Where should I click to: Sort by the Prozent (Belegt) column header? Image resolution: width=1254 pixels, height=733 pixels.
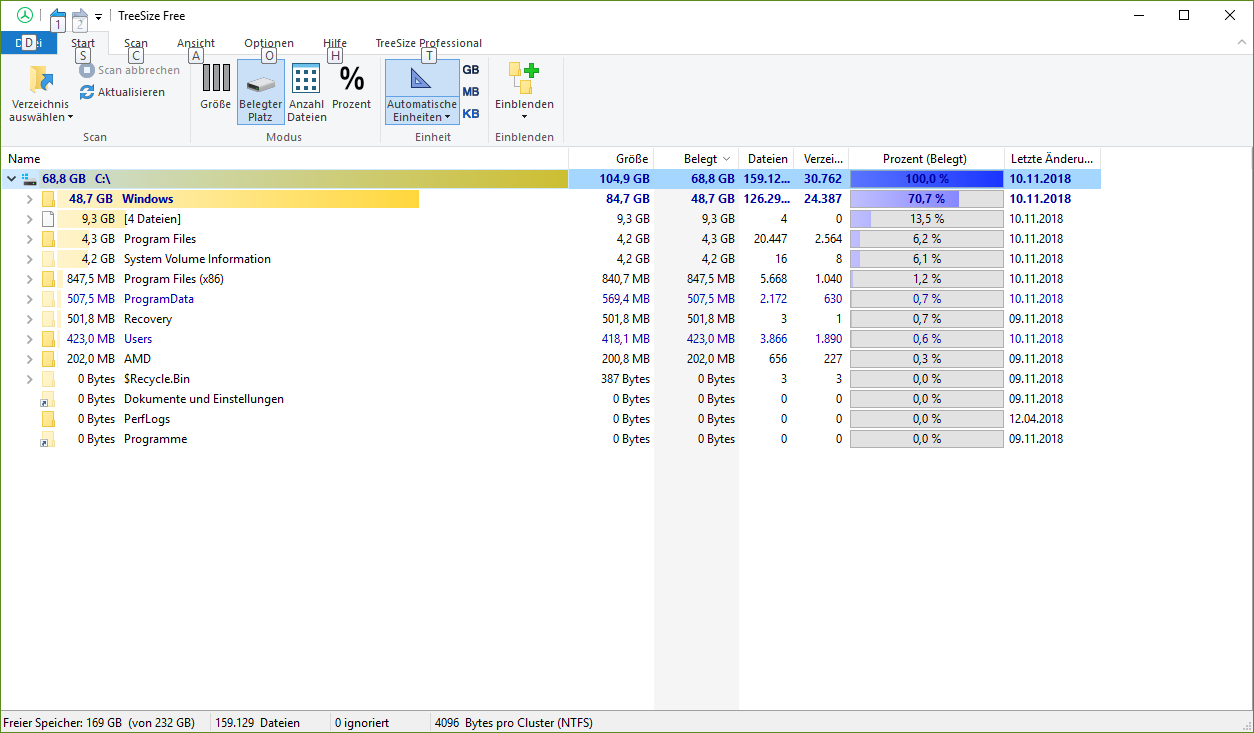[x=926, y=158]
